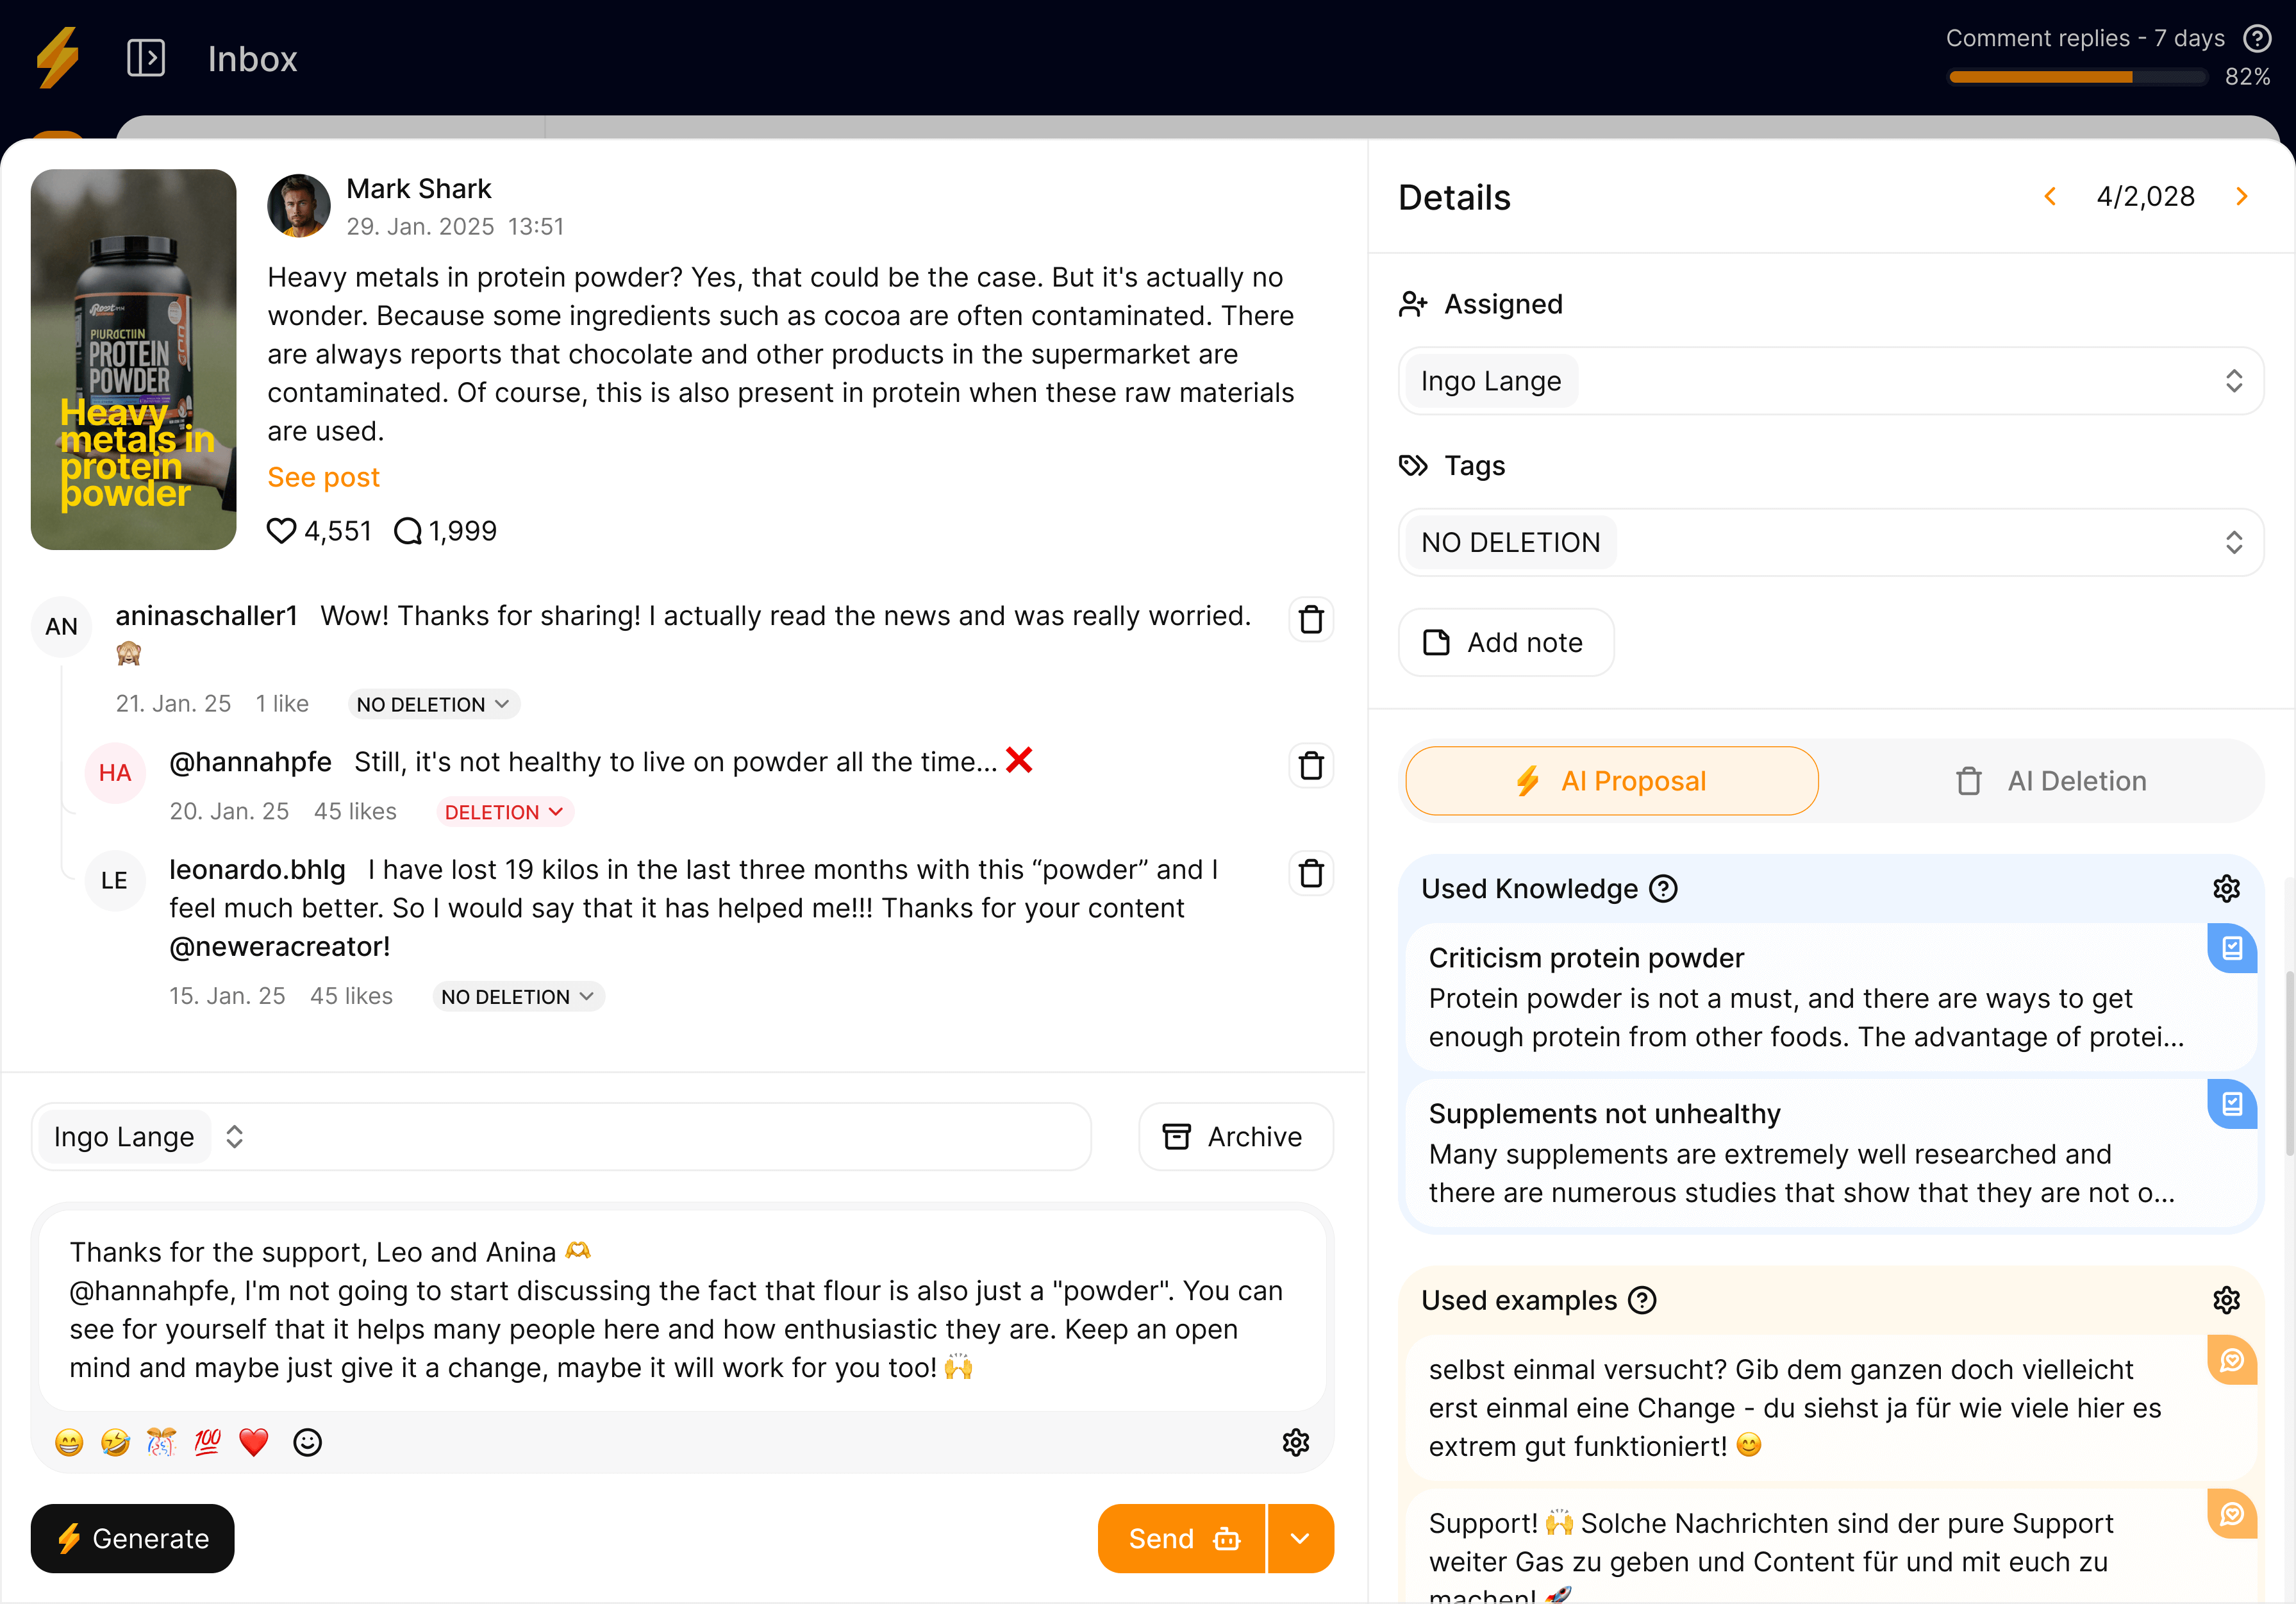Click Mark Shark's profile avatar
The width and height of the screenshot is (2296, 1604).
[299, 206]
